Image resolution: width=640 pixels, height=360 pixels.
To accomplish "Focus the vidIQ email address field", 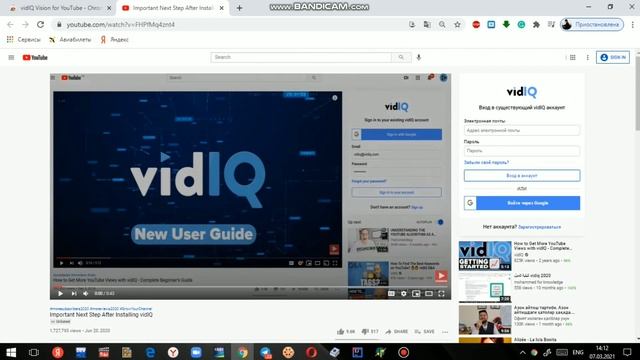I will 522,130.
